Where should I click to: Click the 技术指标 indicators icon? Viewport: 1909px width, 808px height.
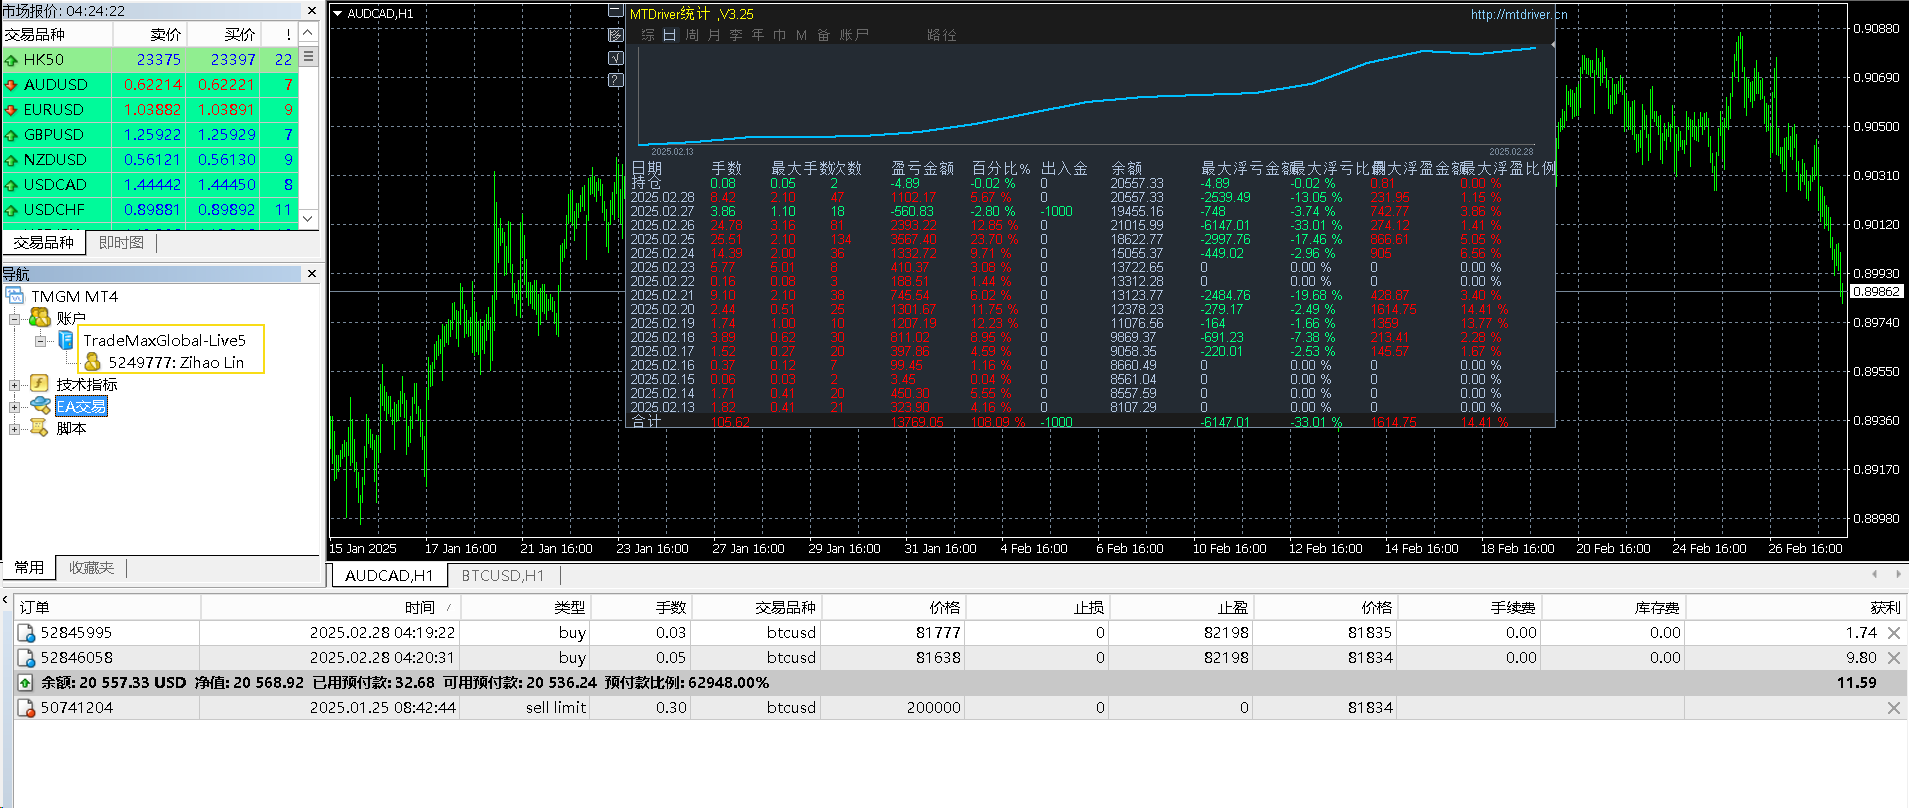coord(40,384)
